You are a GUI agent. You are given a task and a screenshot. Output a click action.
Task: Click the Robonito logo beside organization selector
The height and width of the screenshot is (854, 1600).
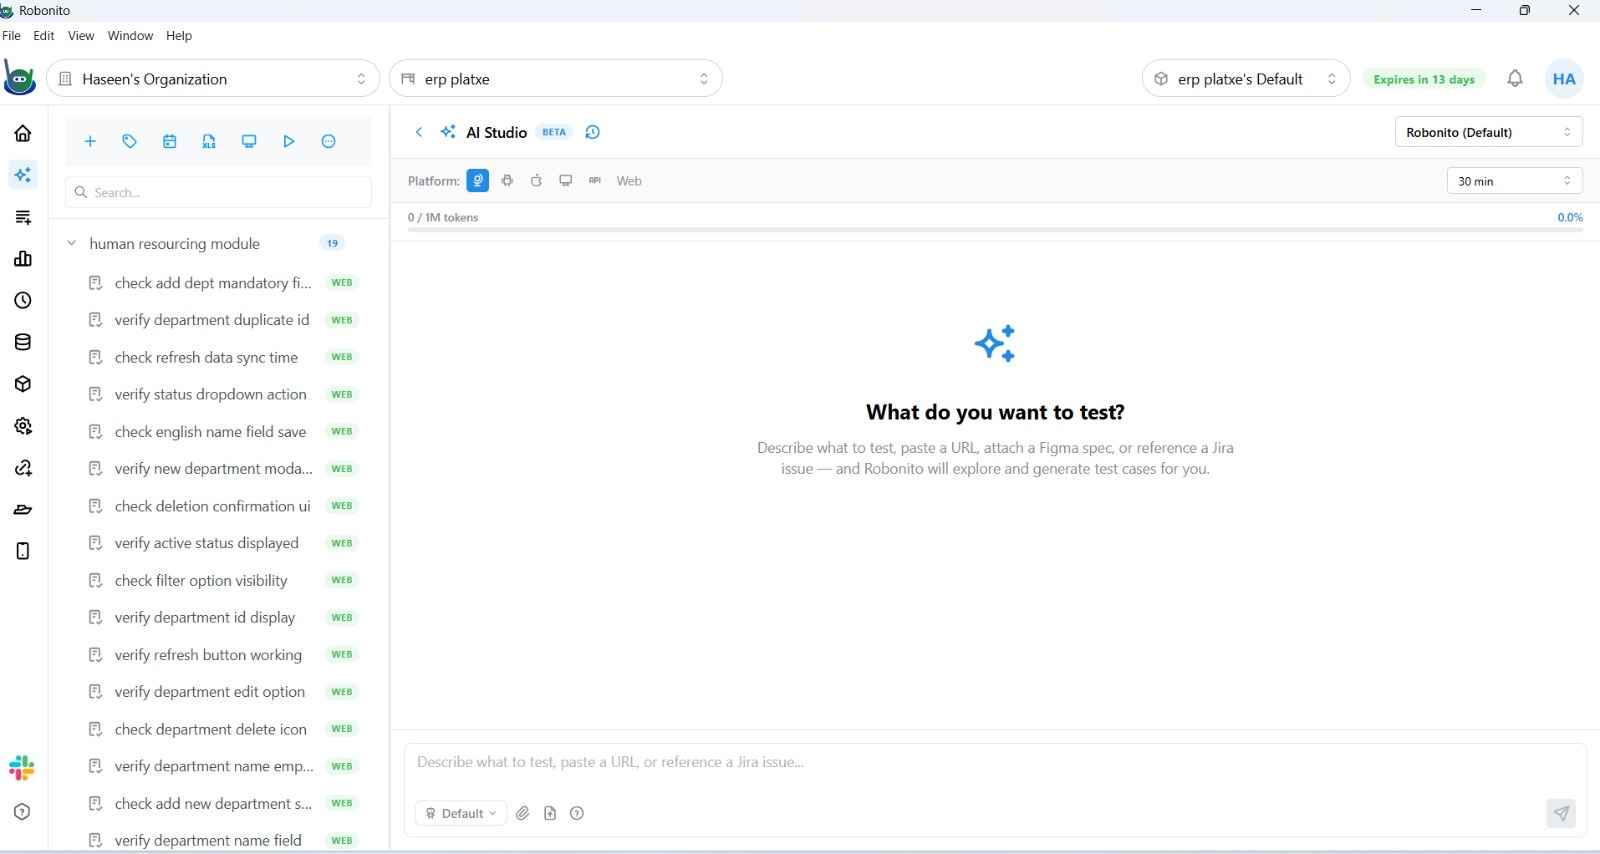20,79
